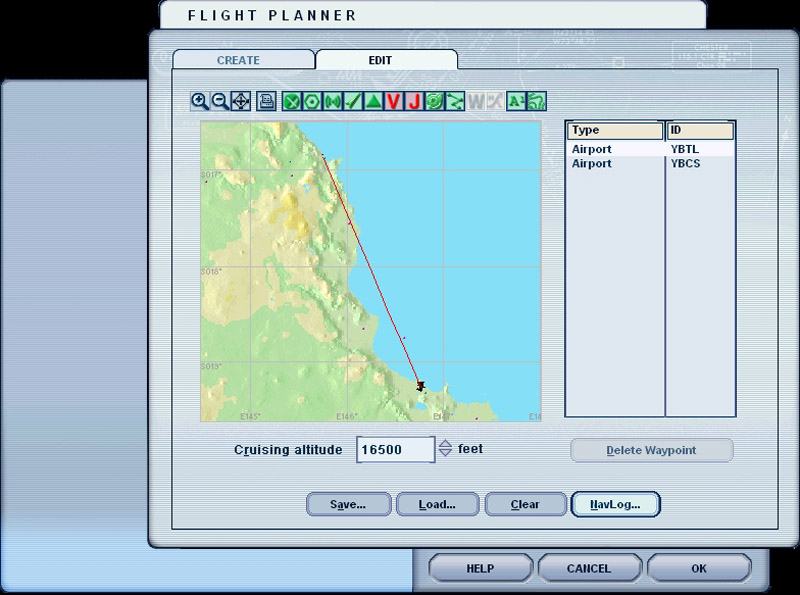Toggle Victor airways red V icon

tap(394, 100)
